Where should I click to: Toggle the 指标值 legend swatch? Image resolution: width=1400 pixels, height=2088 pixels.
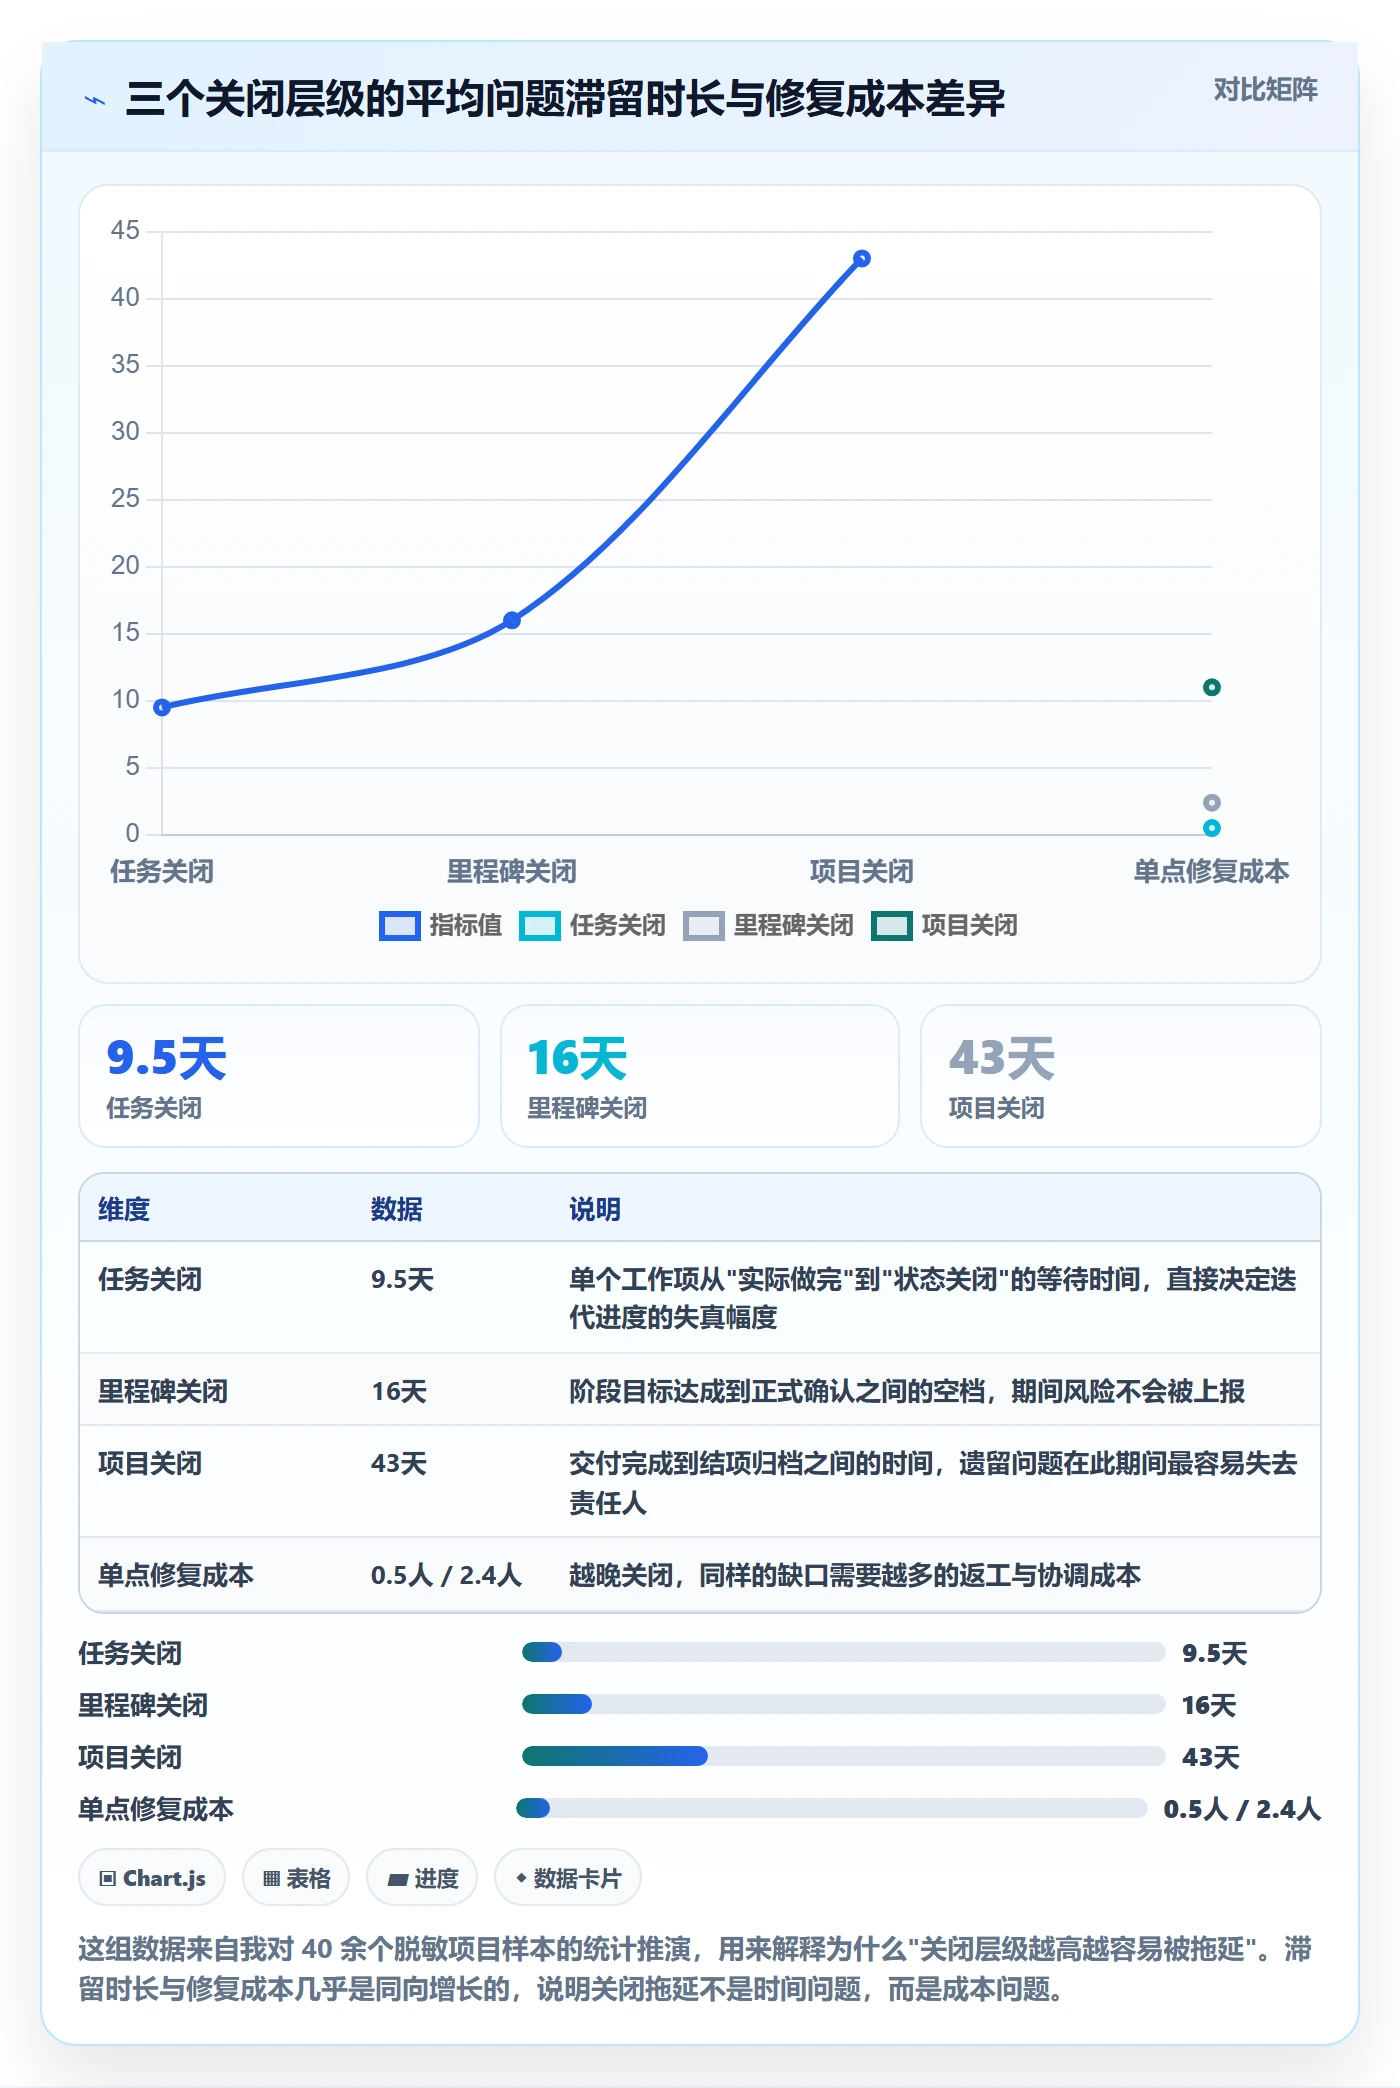pyautogui.click(x=399, y=926)
